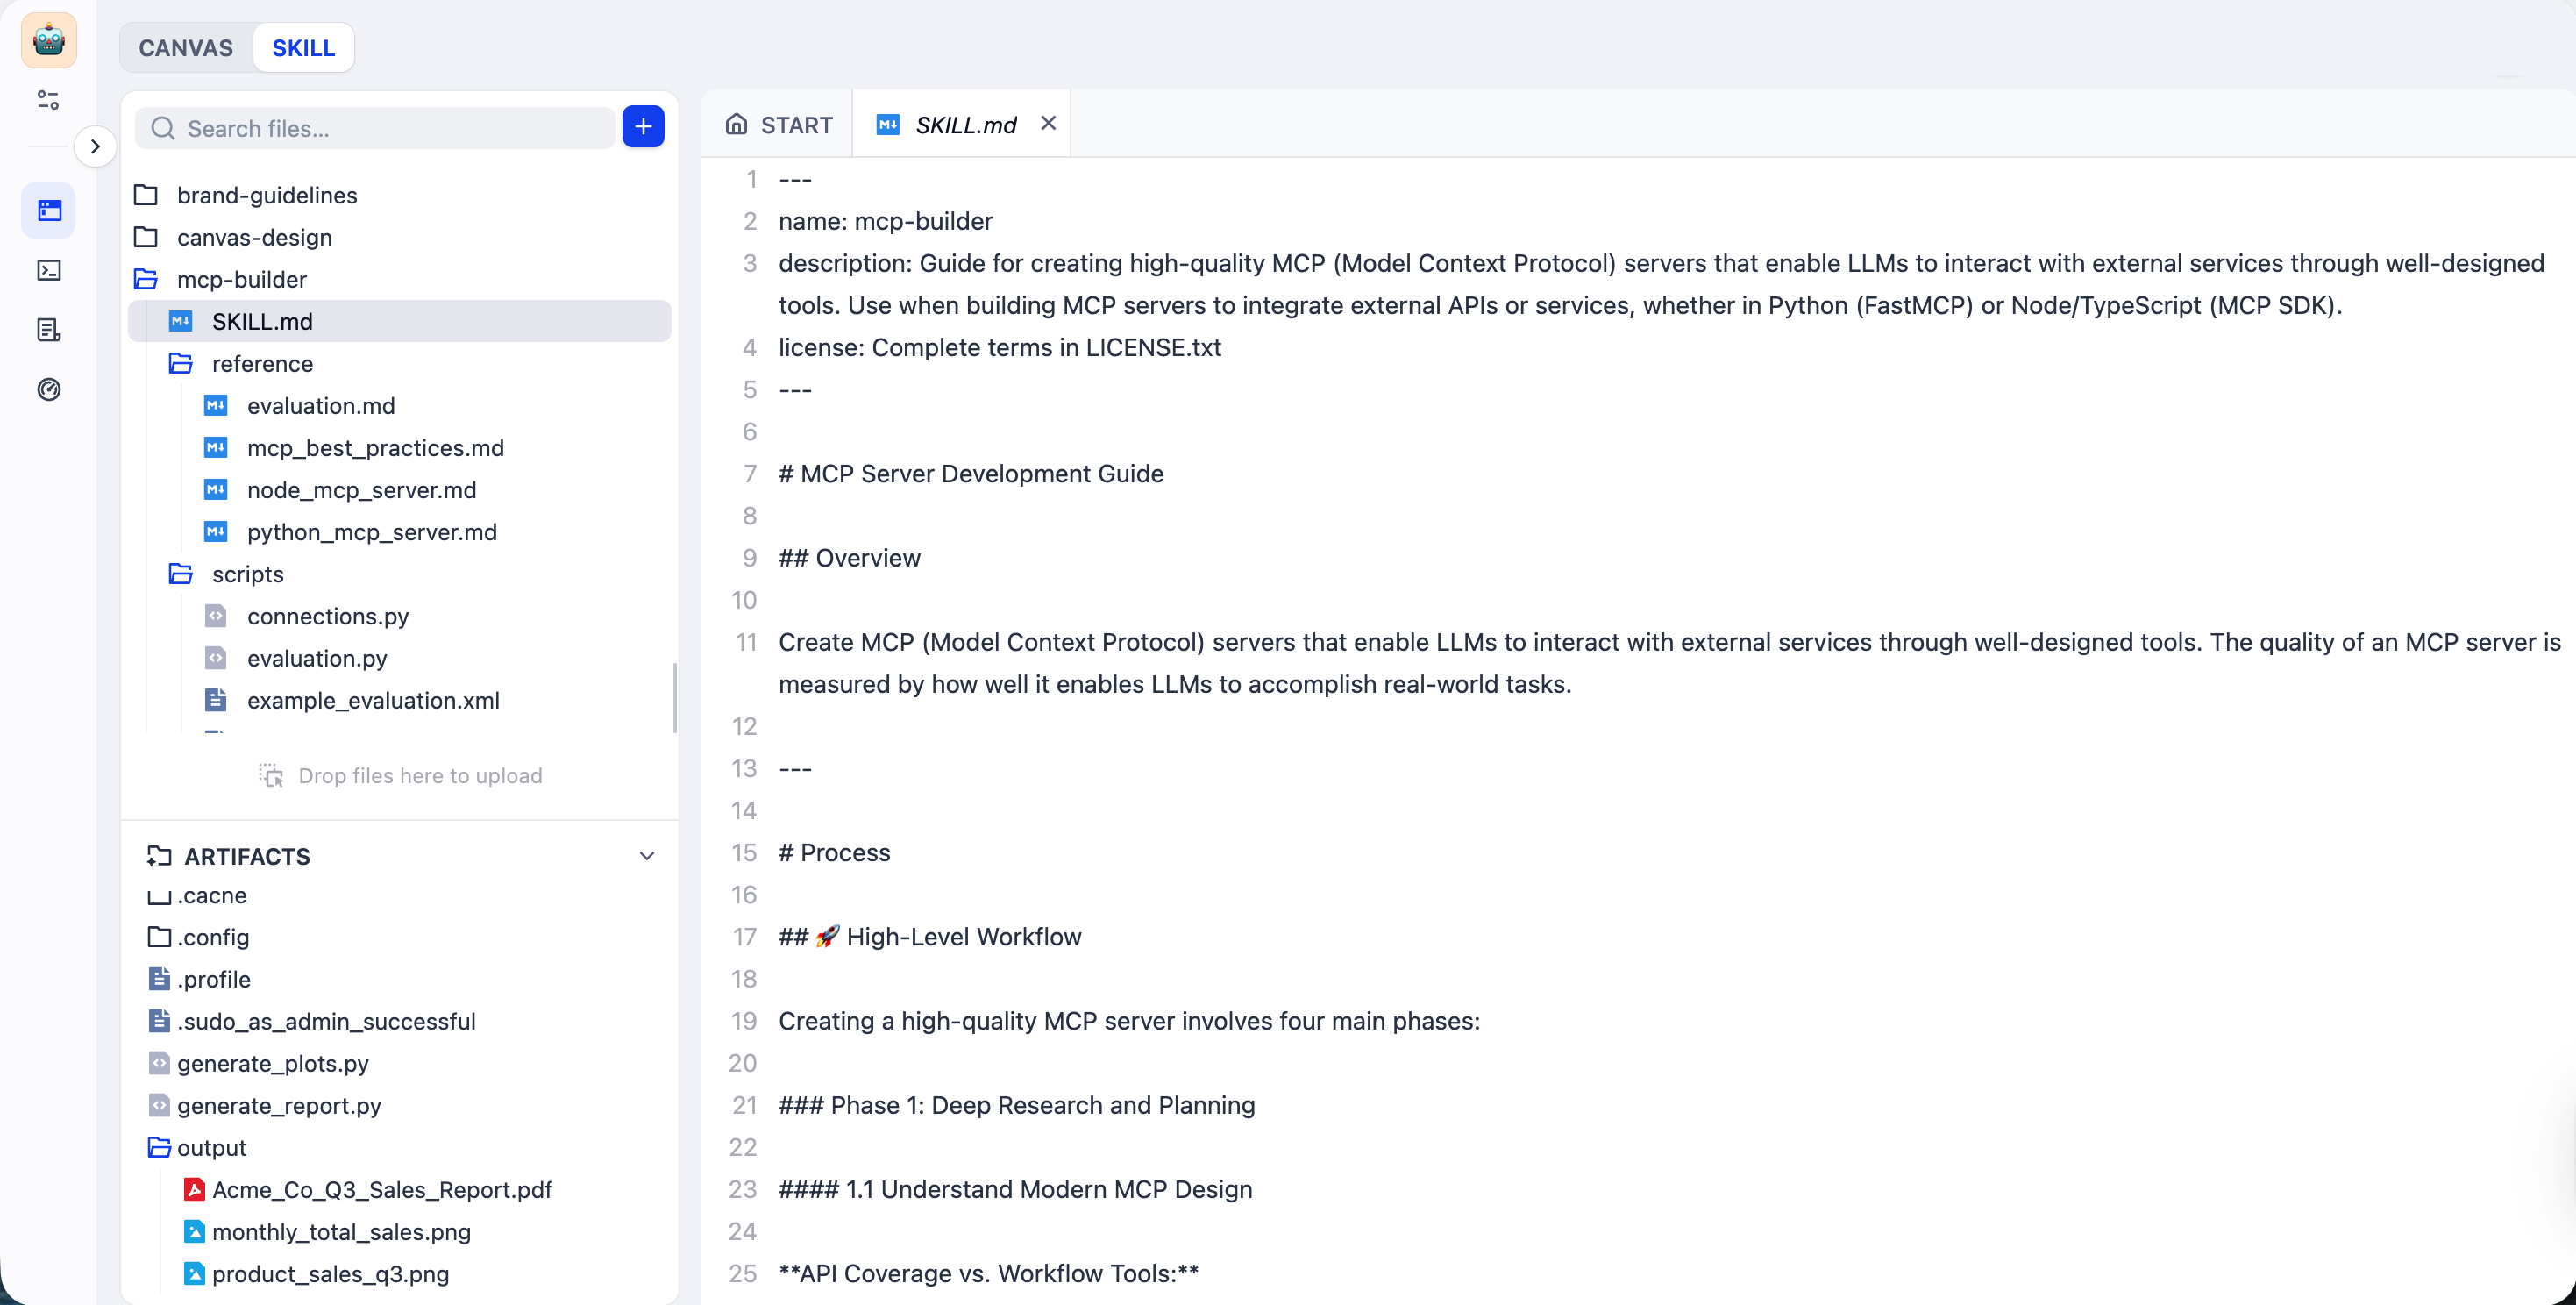Collapse the scripts folder

click(x=247, y=574)
